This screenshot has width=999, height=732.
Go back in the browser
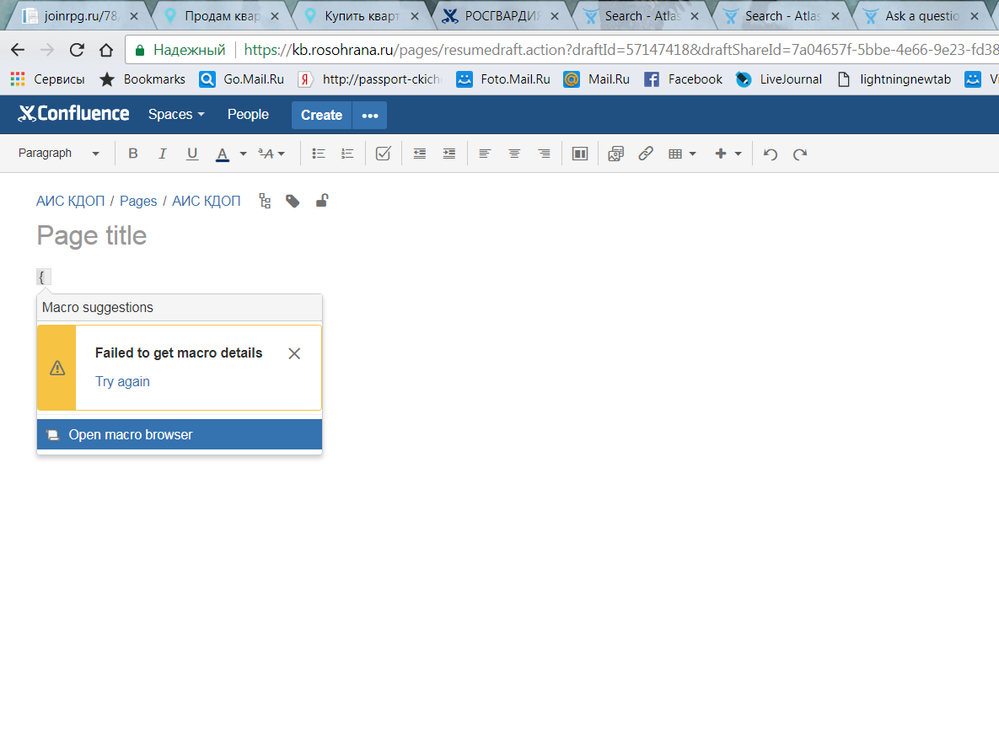point(18,50)
